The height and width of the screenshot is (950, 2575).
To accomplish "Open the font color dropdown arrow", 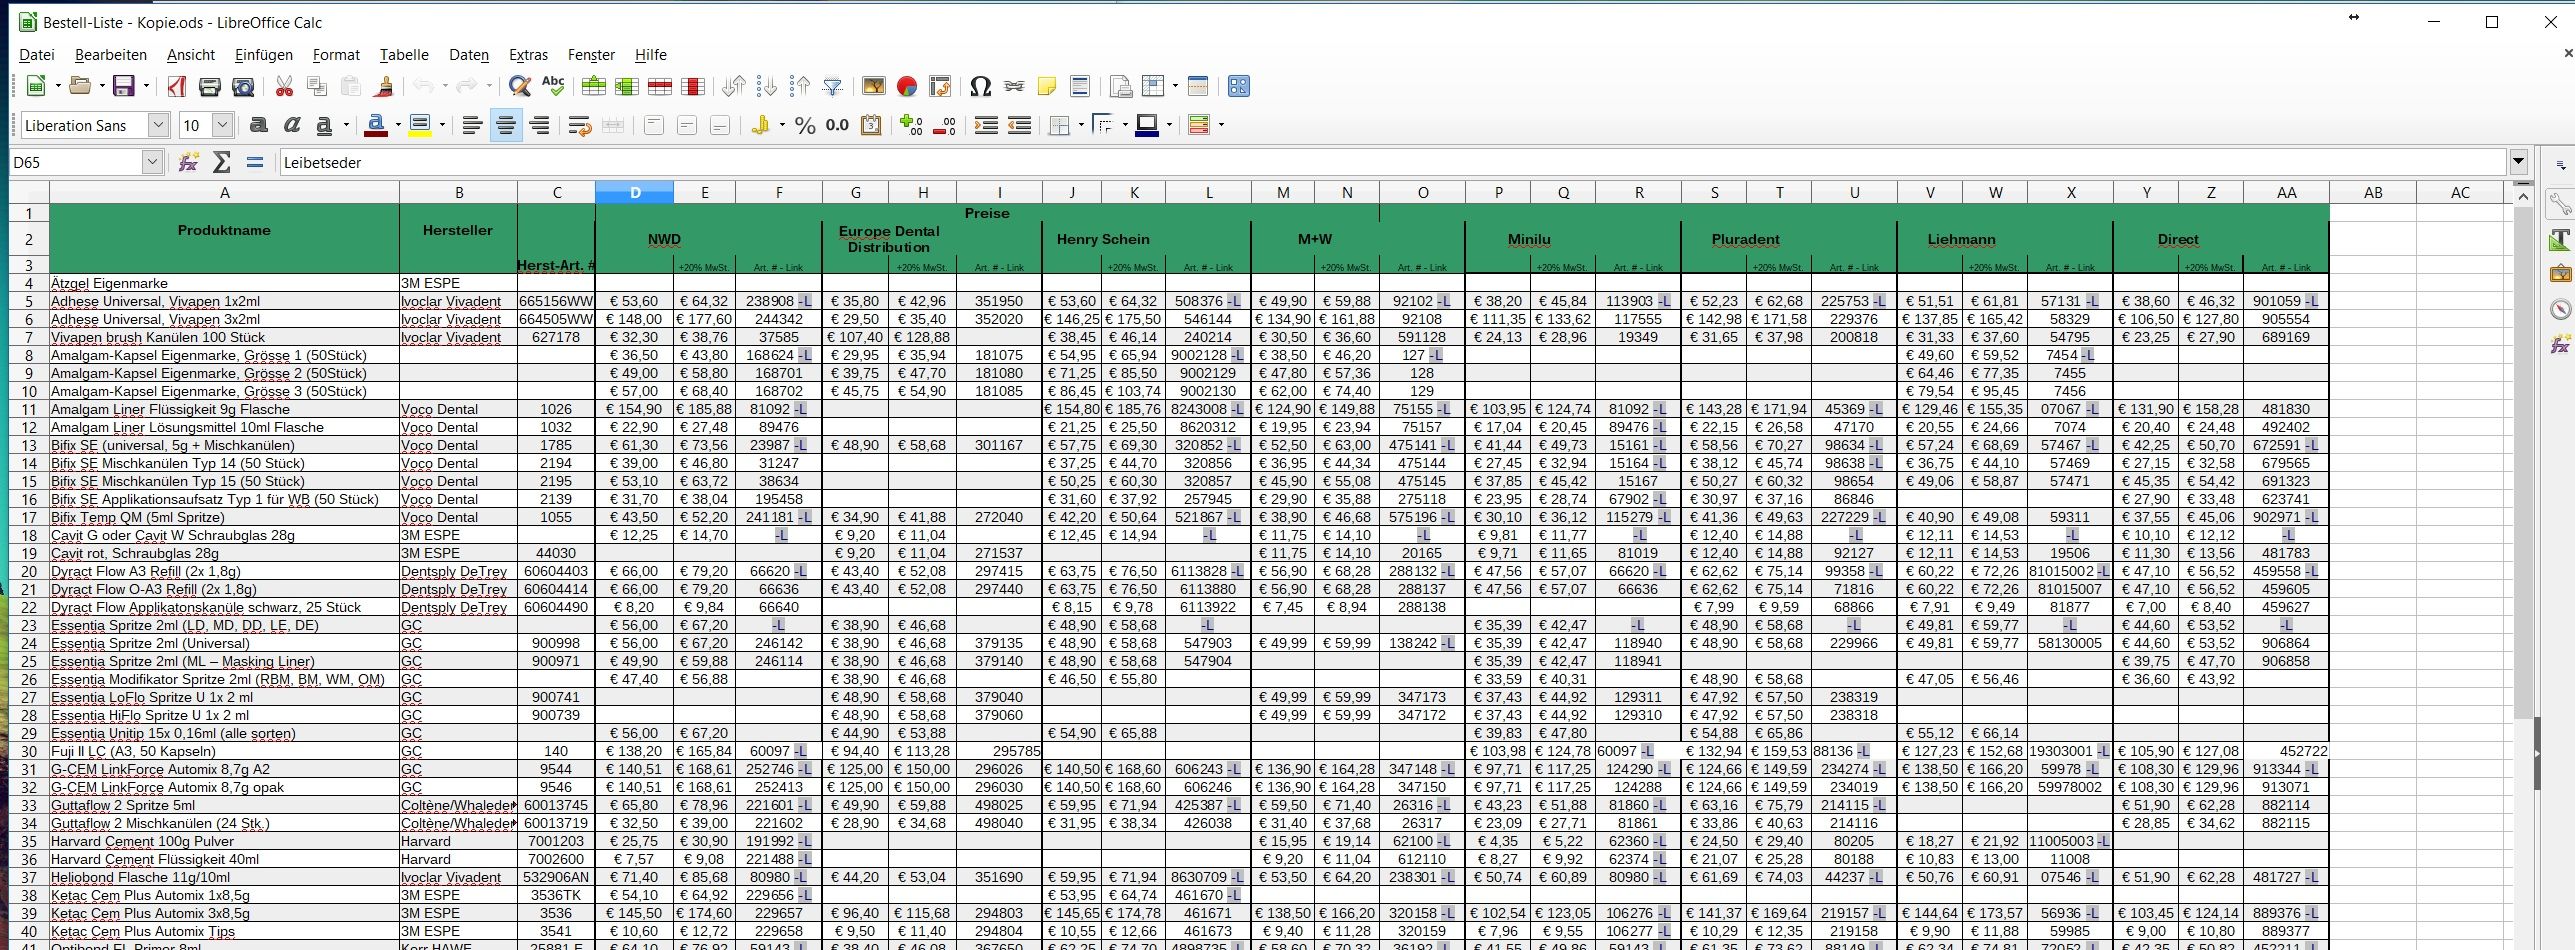I will [x=398, y=126].
